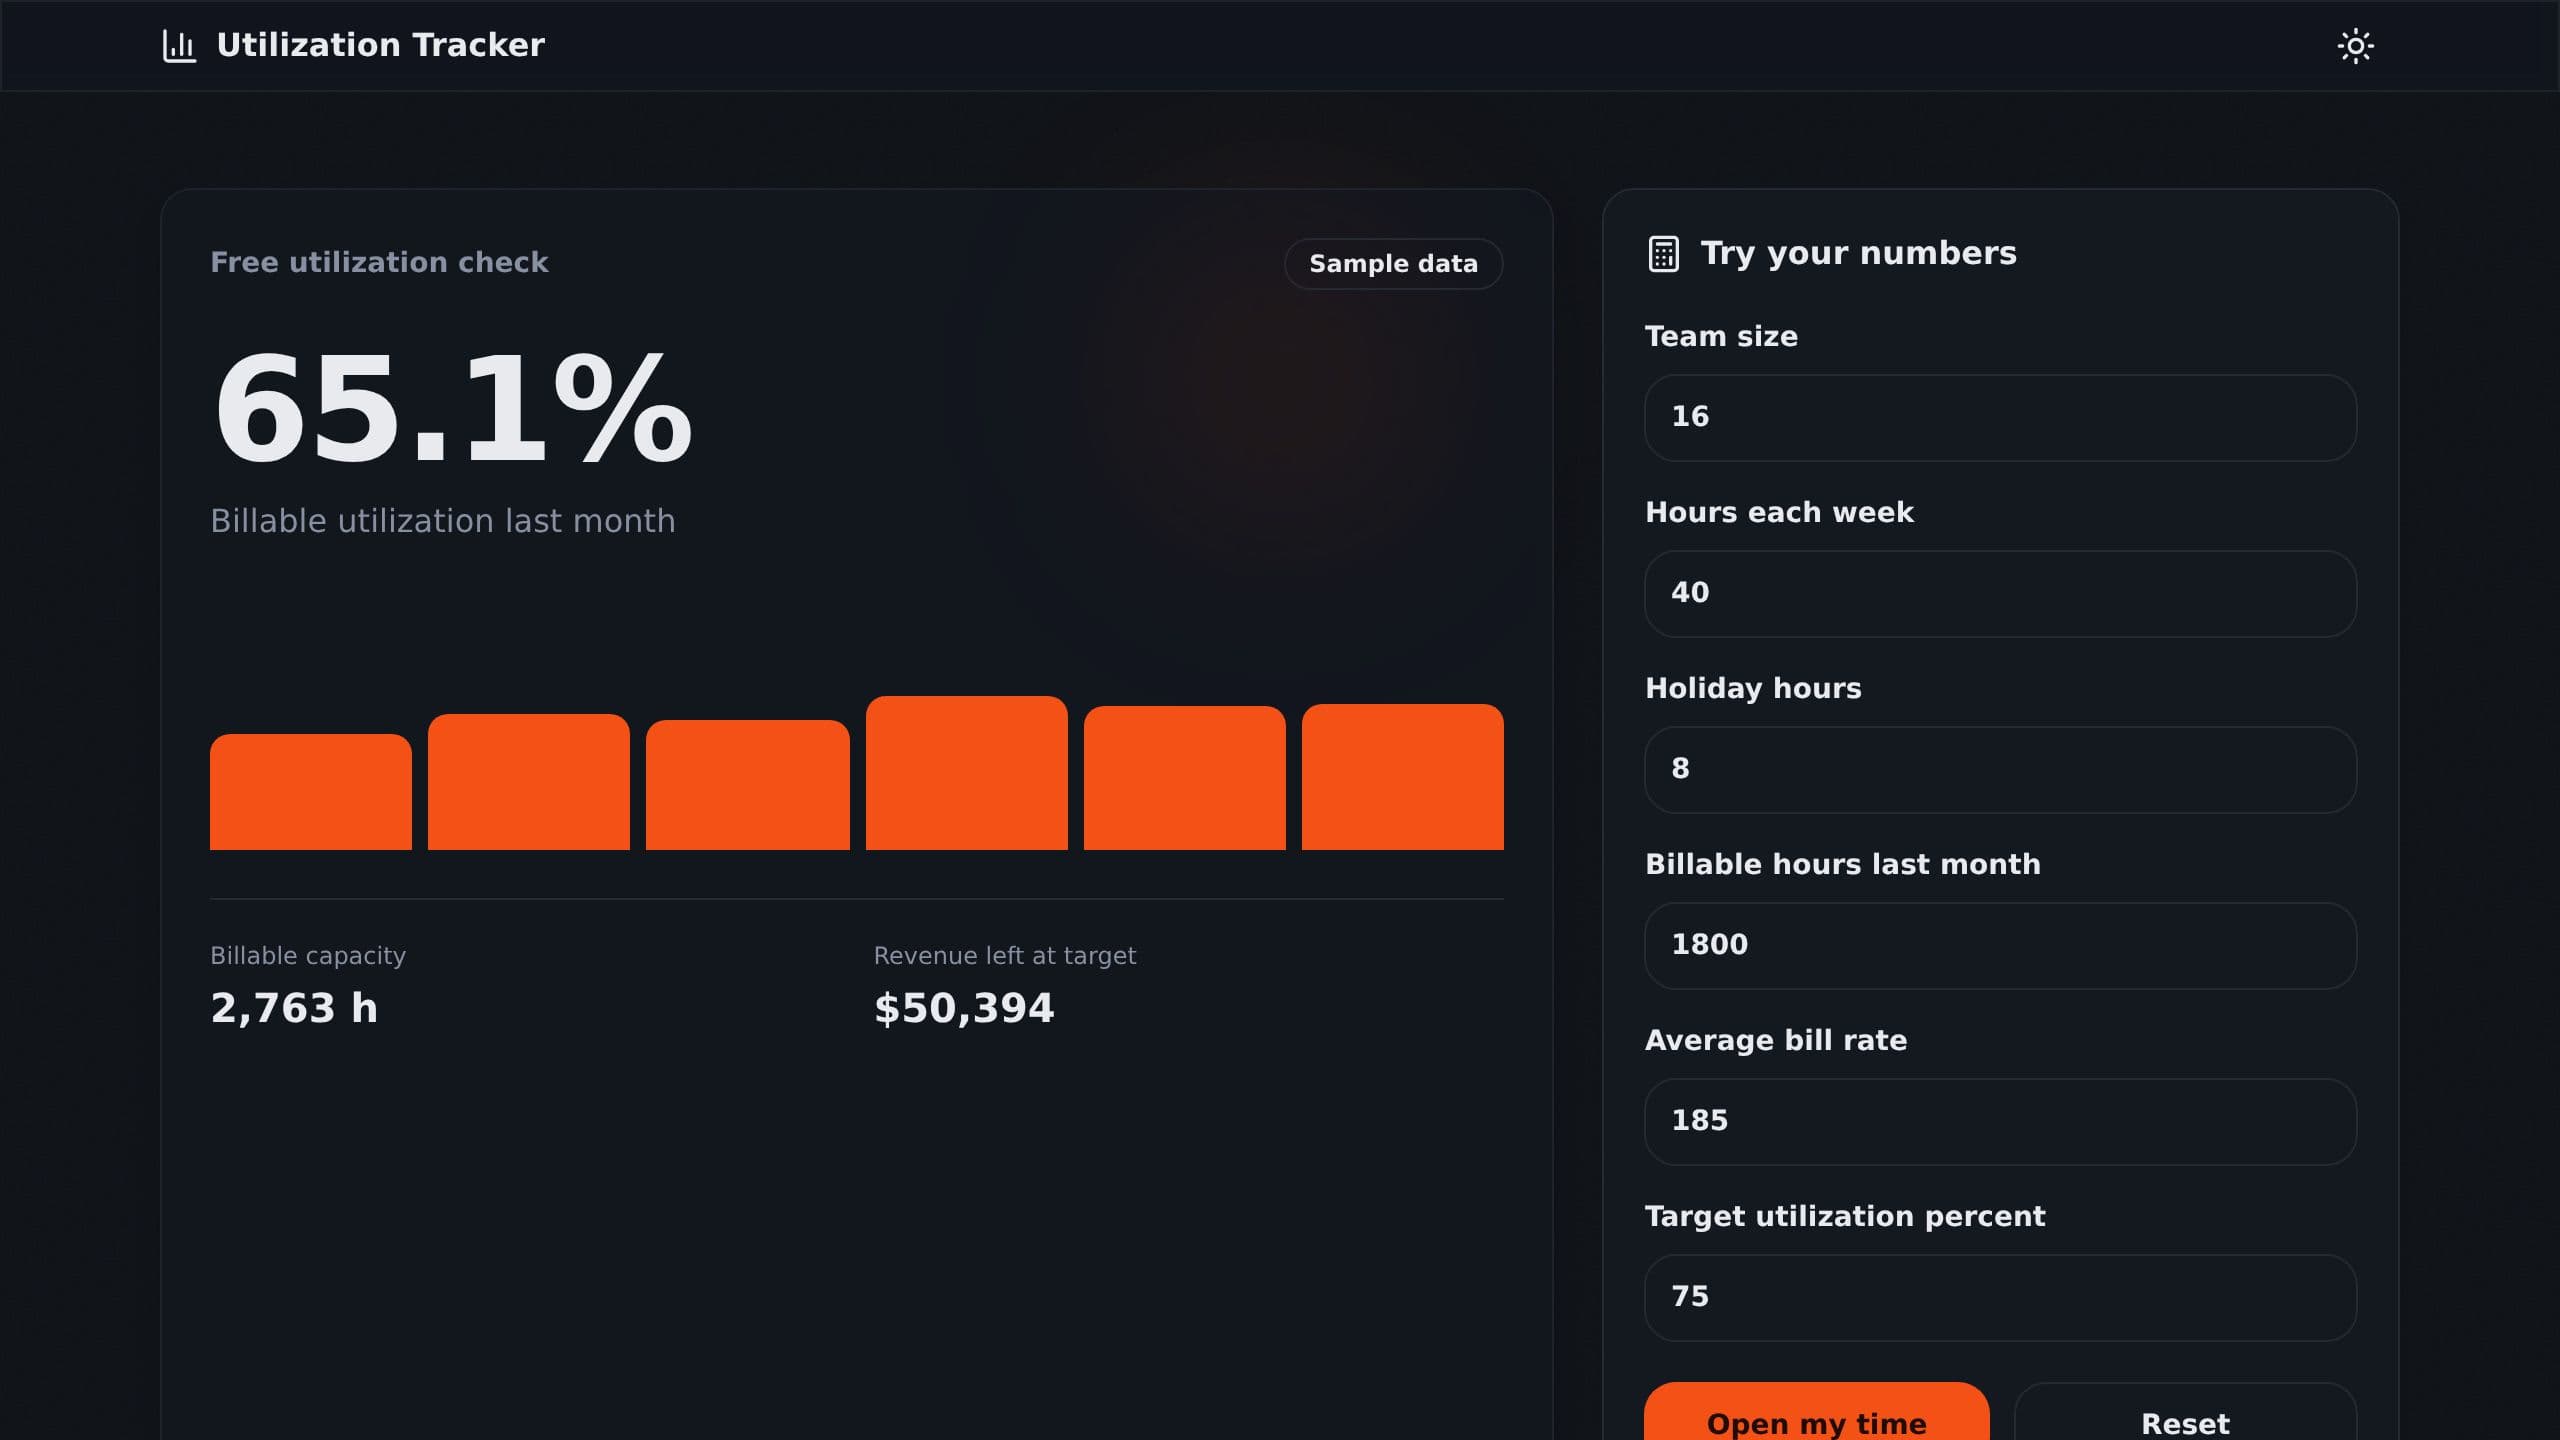Image resolution: width=2560 pixels, height=1440 pixels.
Task: Click the $50,394 revenue left value
Action: pos(964,1008)
